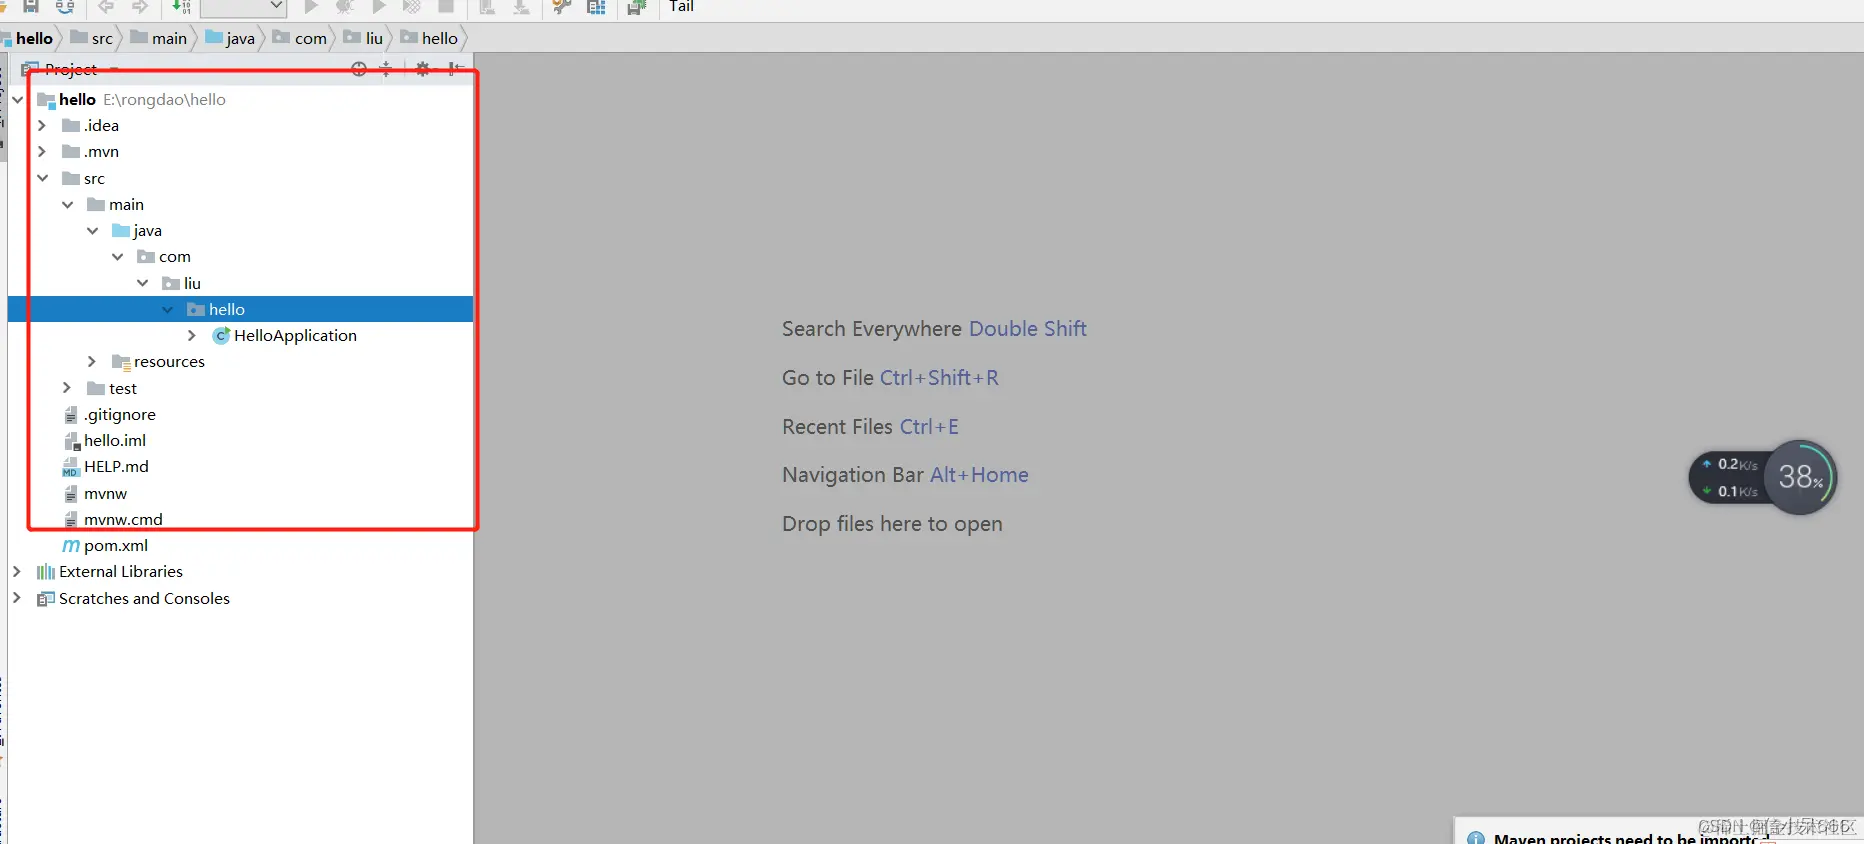
Task: Expand the .mvn folder
Action: (x=42, y=151)
